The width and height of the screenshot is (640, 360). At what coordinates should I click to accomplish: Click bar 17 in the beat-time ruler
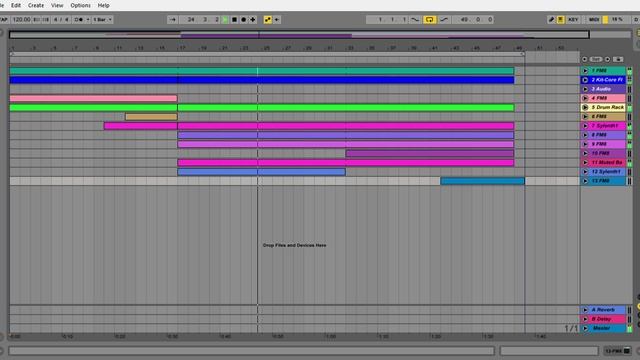pyautogui.click(x=182, y=48)
